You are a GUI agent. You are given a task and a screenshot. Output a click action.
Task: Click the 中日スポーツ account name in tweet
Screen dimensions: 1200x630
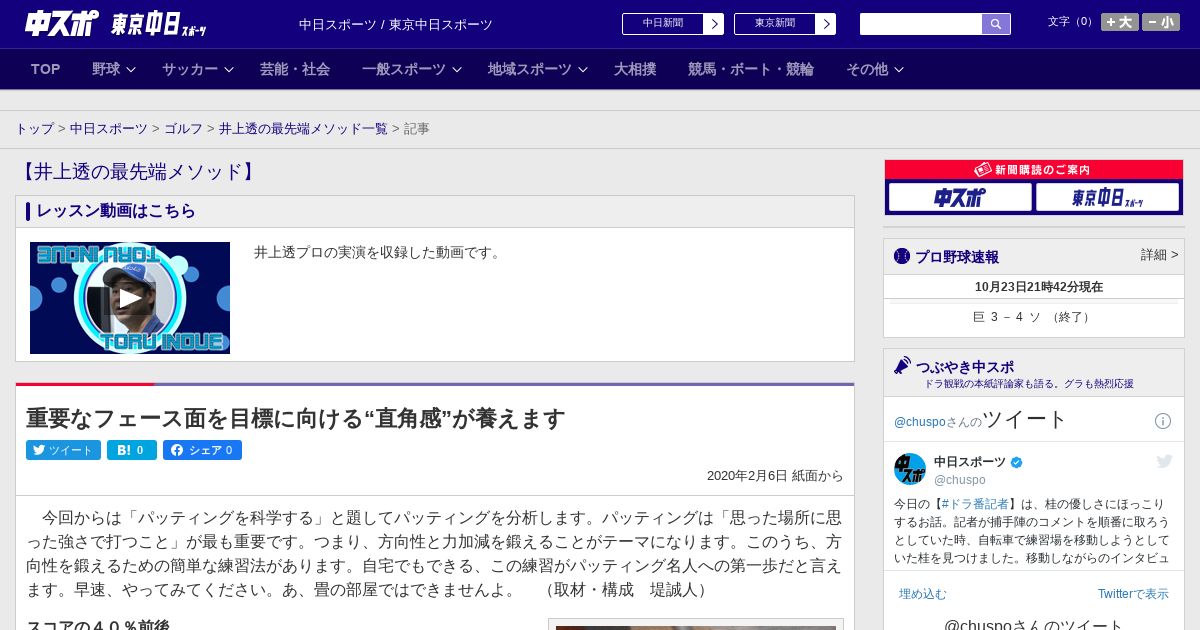[x=970, y=462]
